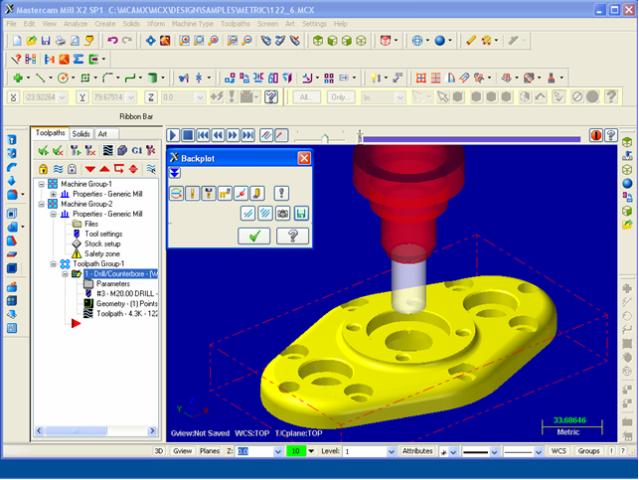Viewport: 639px width, 480px height.
Task: Collapse Machine Group-2 tree node
Action: click(x=42, y=204)
